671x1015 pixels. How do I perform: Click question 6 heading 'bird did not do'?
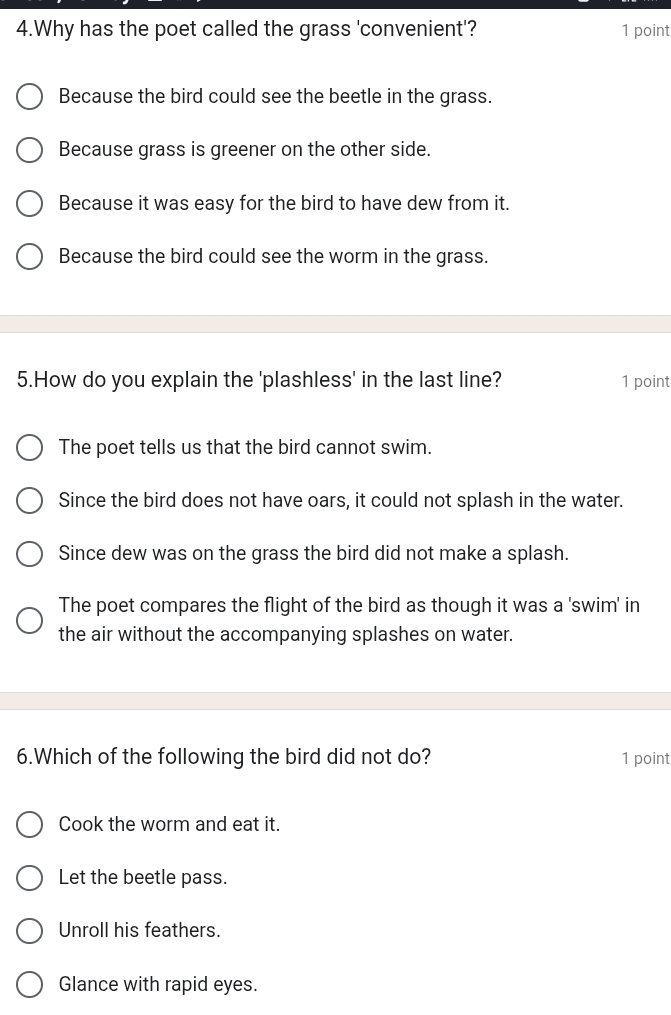pos(223,757)
